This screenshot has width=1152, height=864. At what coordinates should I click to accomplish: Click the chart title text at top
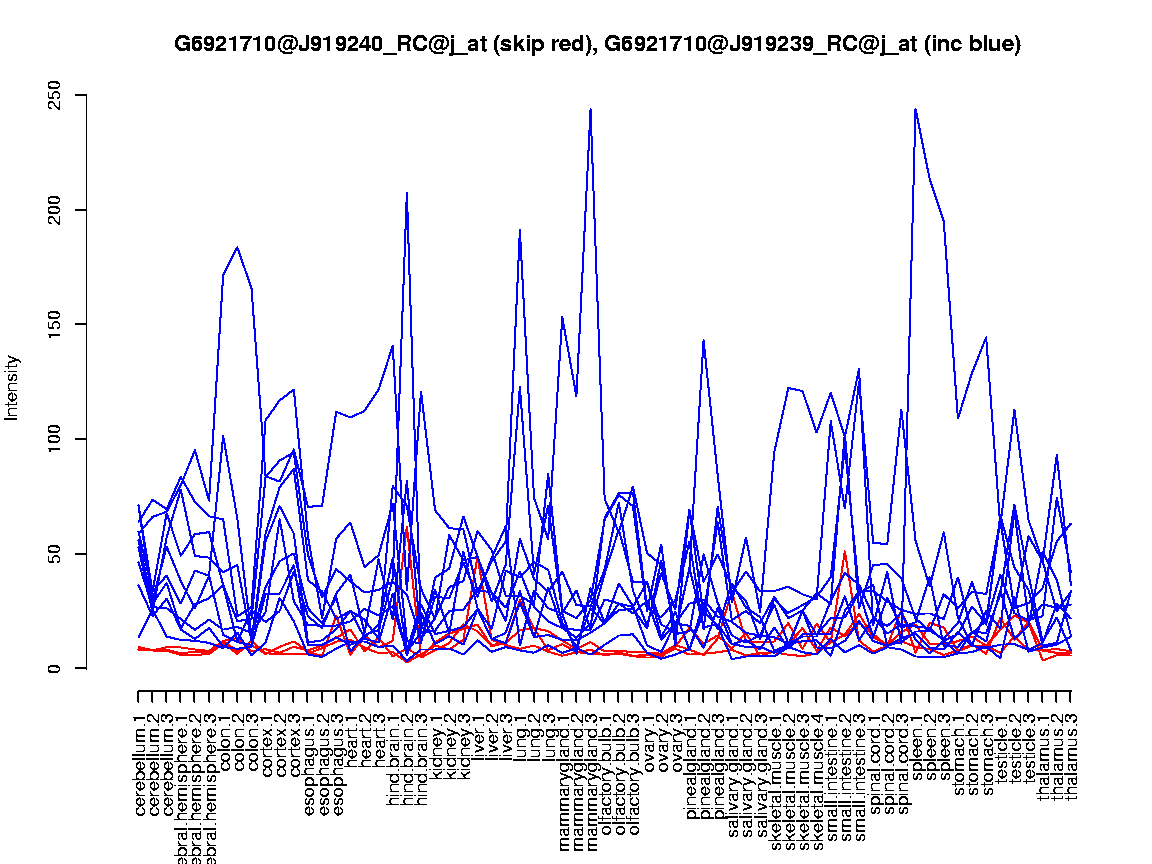[x=597, y=44]
